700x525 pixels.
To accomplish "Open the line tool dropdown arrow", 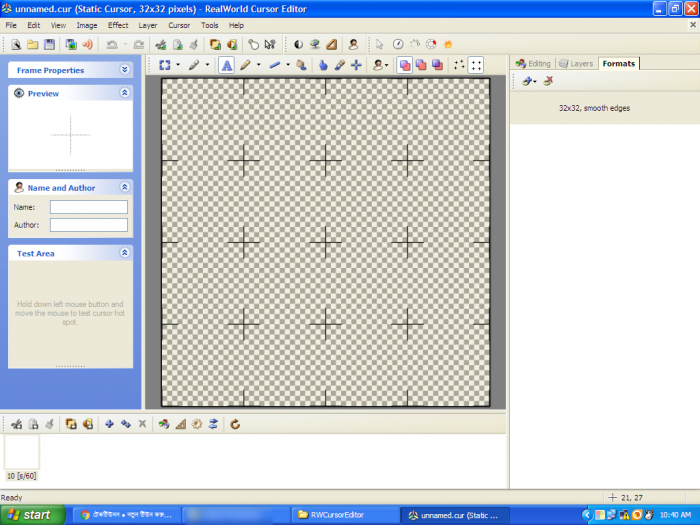I will tap(288, 65).
